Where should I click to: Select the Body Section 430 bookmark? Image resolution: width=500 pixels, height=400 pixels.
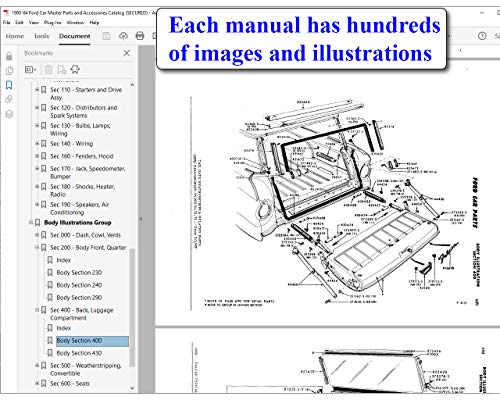(x=79, y=353)
